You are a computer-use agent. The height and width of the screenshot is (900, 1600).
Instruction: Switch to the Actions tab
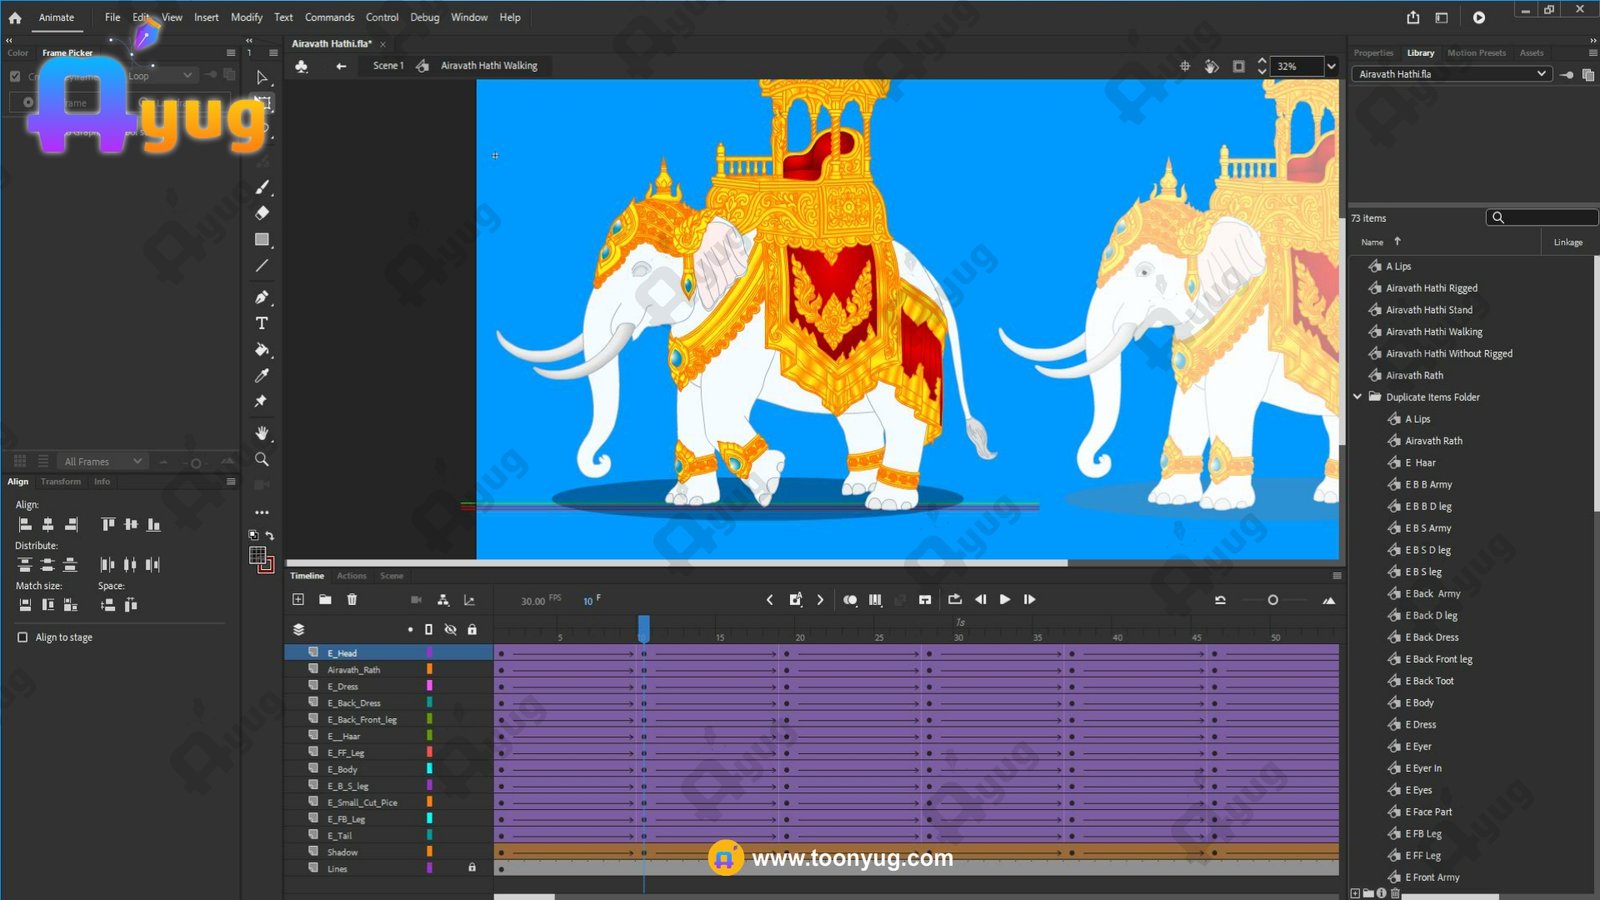pyautogui.click(x=351, y=576)
